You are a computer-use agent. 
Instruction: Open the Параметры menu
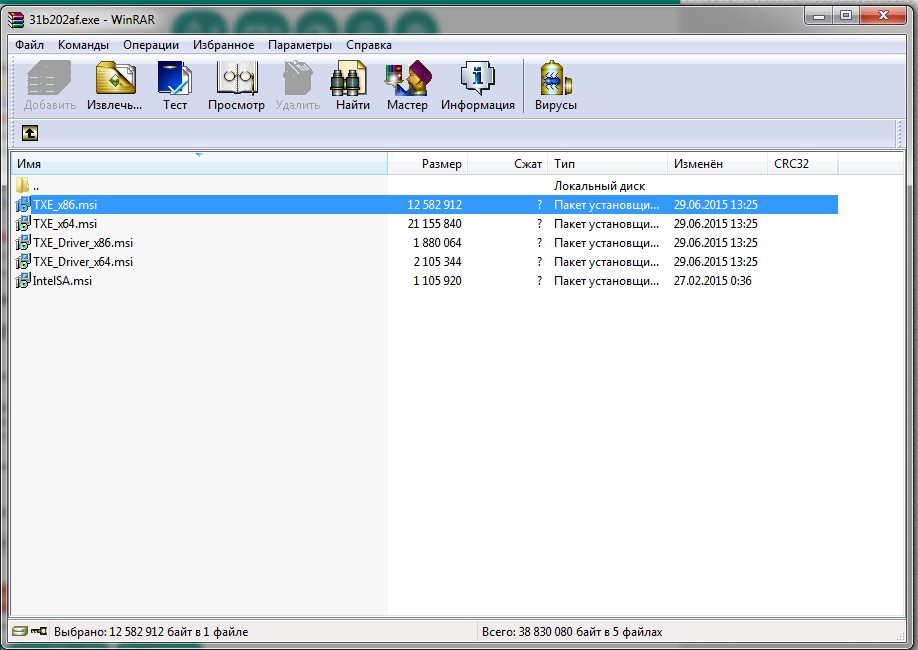click(300, 45)
